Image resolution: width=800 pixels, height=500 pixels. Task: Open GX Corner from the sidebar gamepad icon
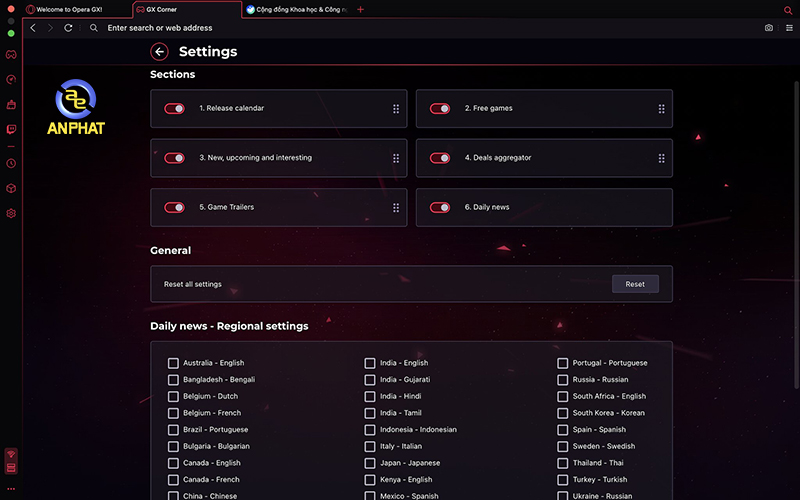click(11, 54)
